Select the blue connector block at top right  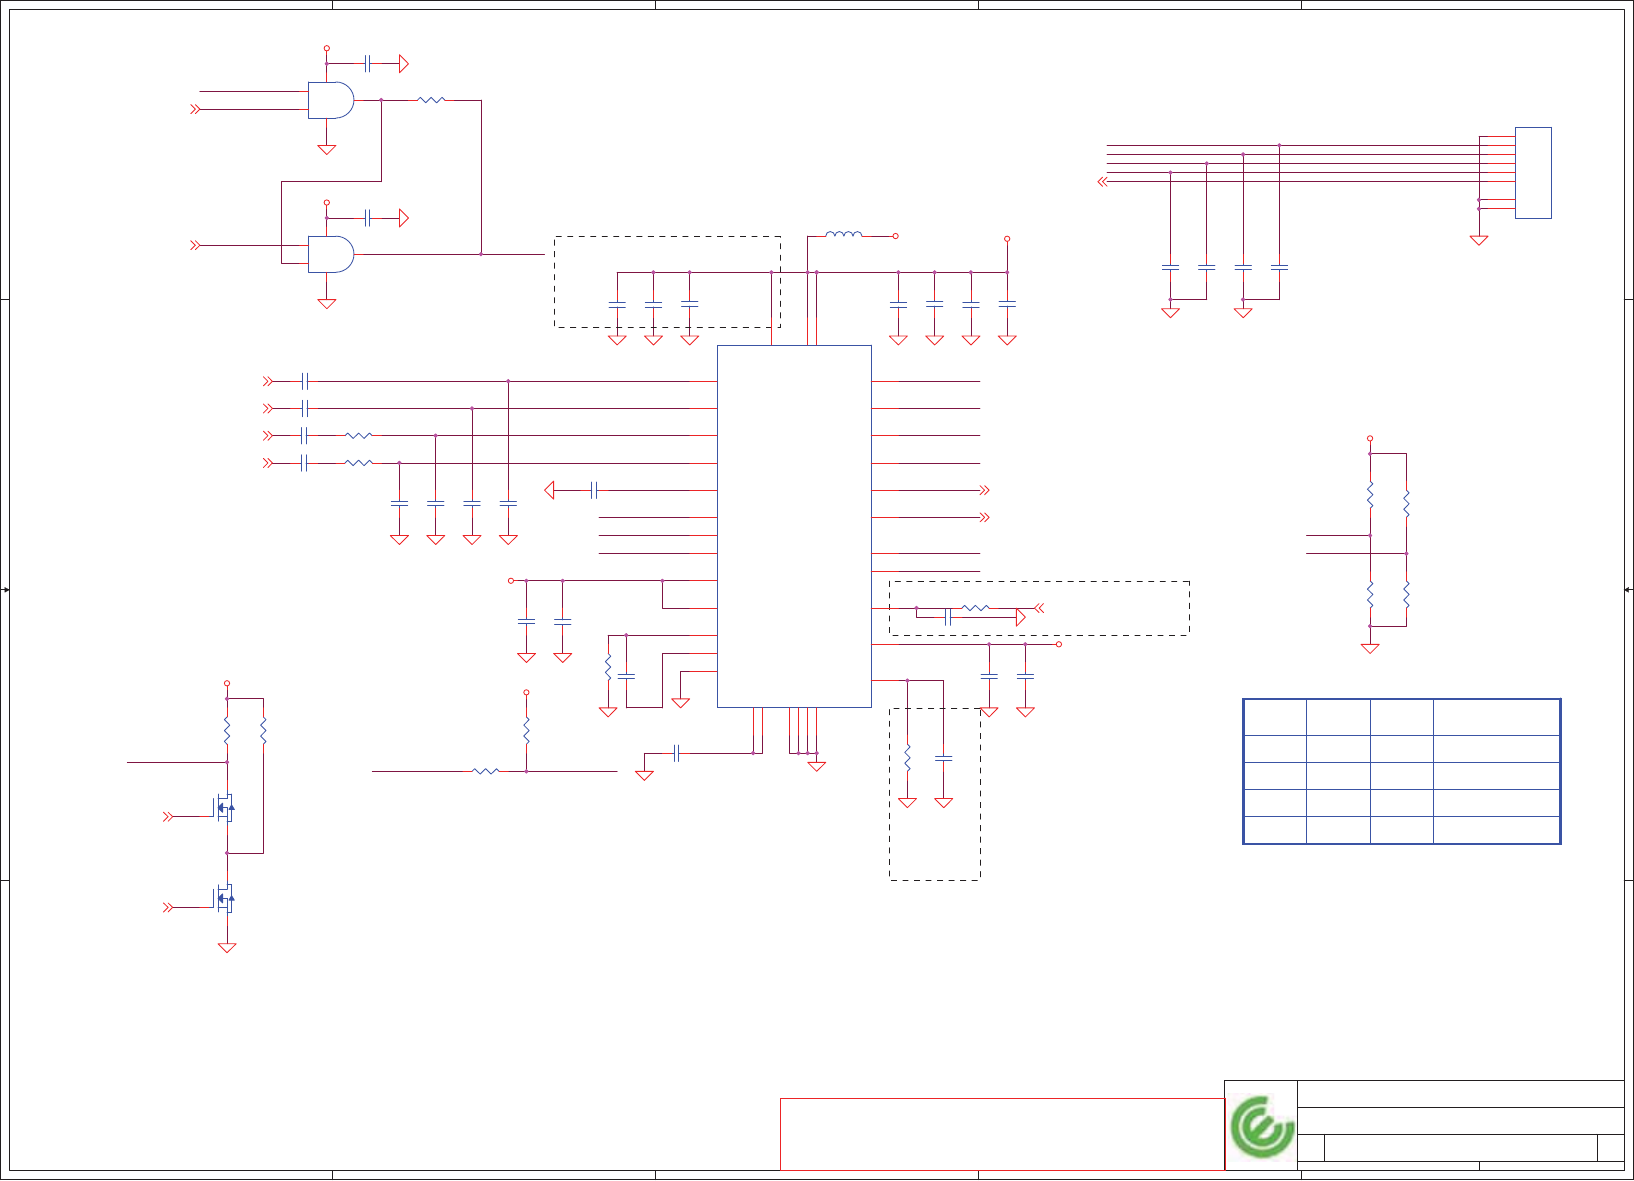pos(1533,173)
